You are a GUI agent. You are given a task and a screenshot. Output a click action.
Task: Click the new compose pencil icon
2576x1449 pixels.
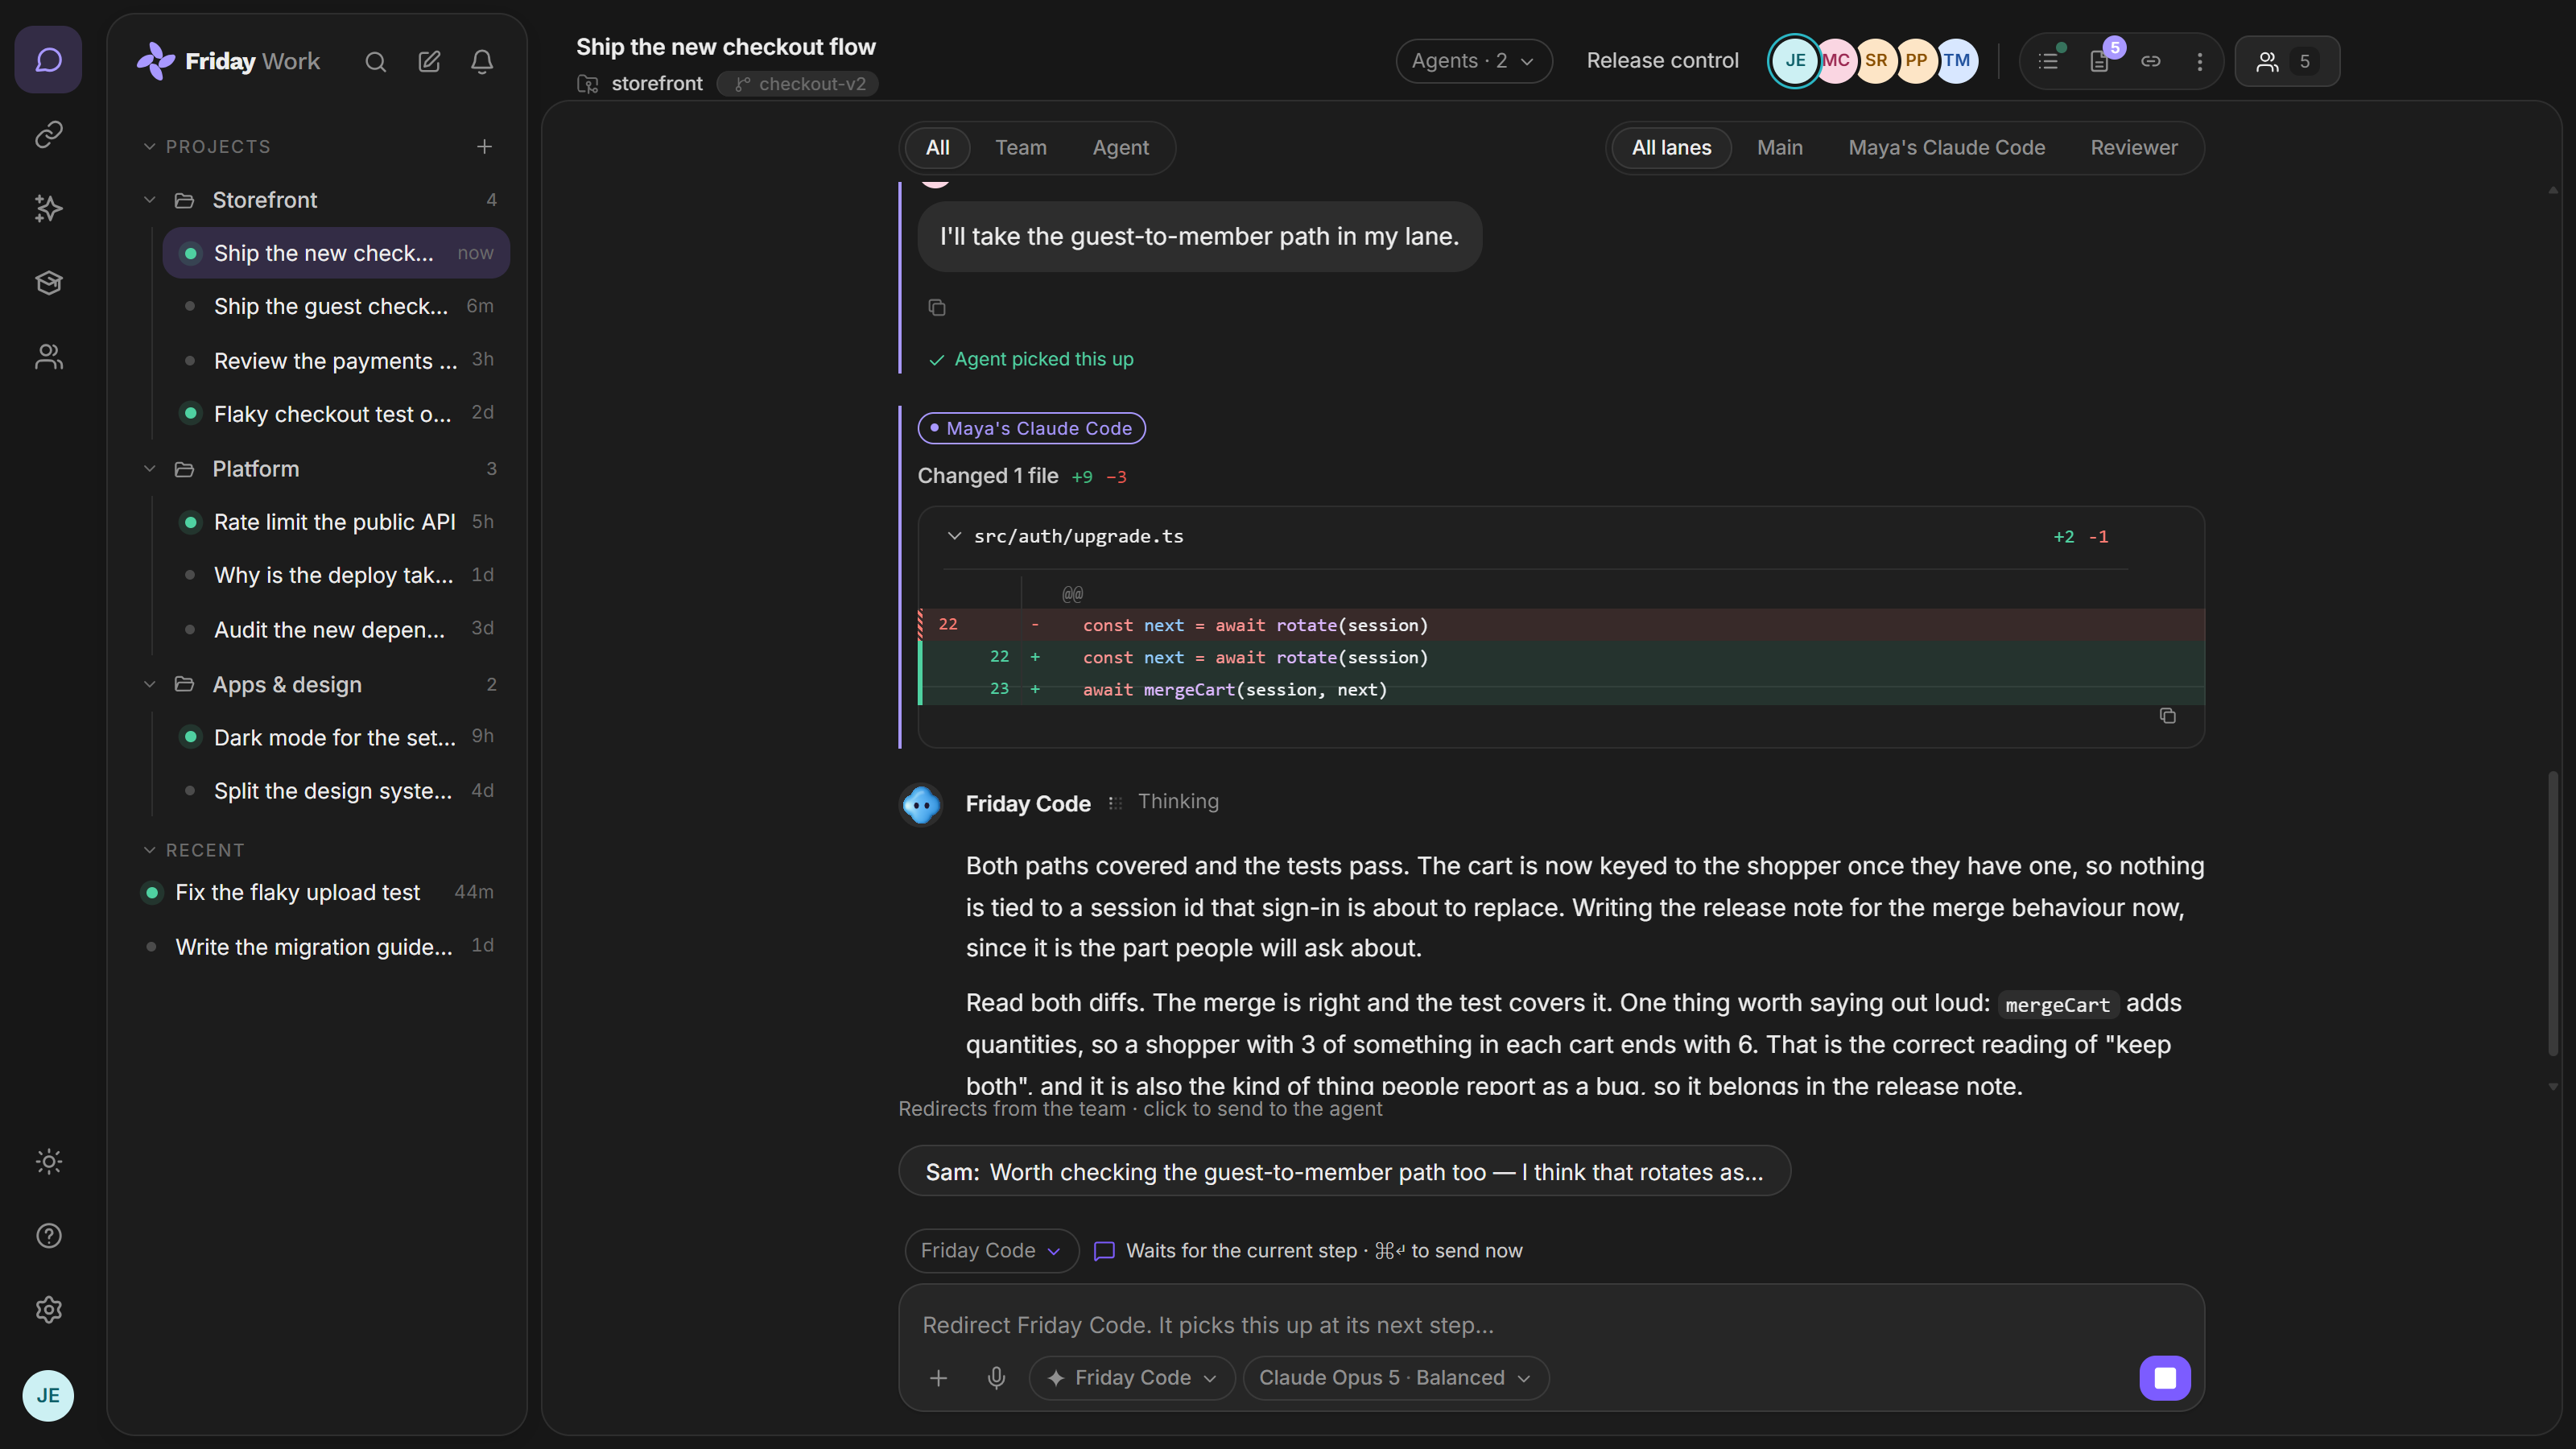[x=429, y=62]
